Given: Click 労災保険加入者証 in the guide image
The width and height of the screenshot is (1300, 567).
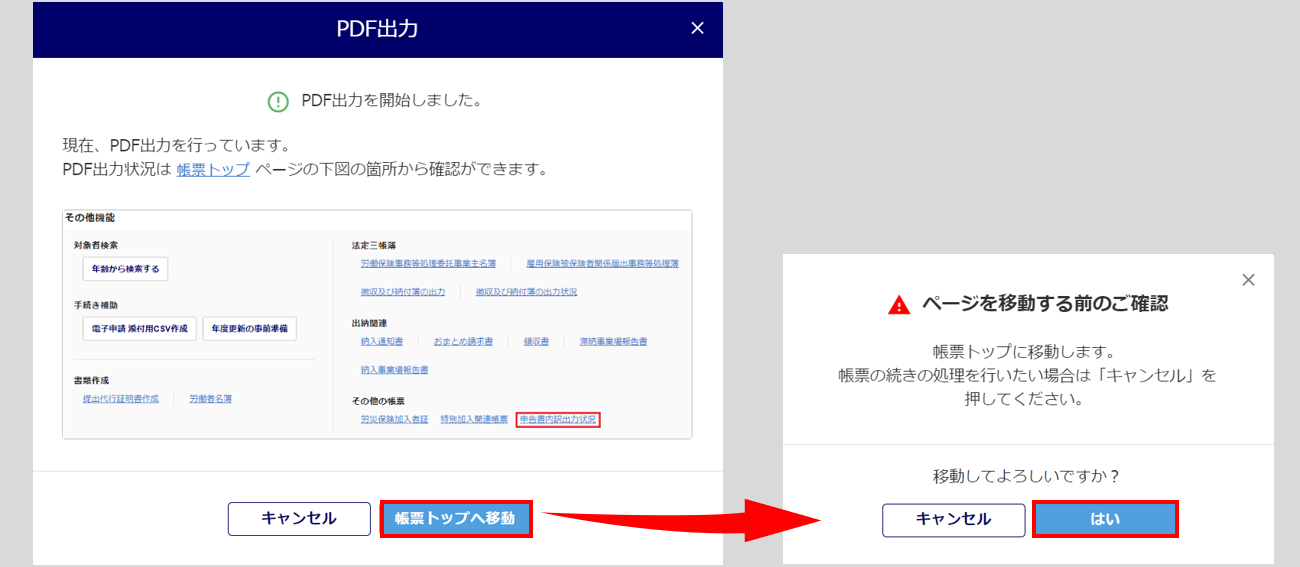Looking at the screenshot, I should click(394, 420).
